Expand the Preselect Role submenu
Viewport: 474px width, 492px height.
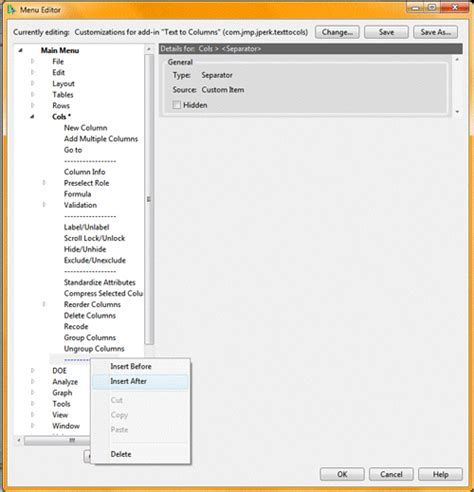(44, 183)
